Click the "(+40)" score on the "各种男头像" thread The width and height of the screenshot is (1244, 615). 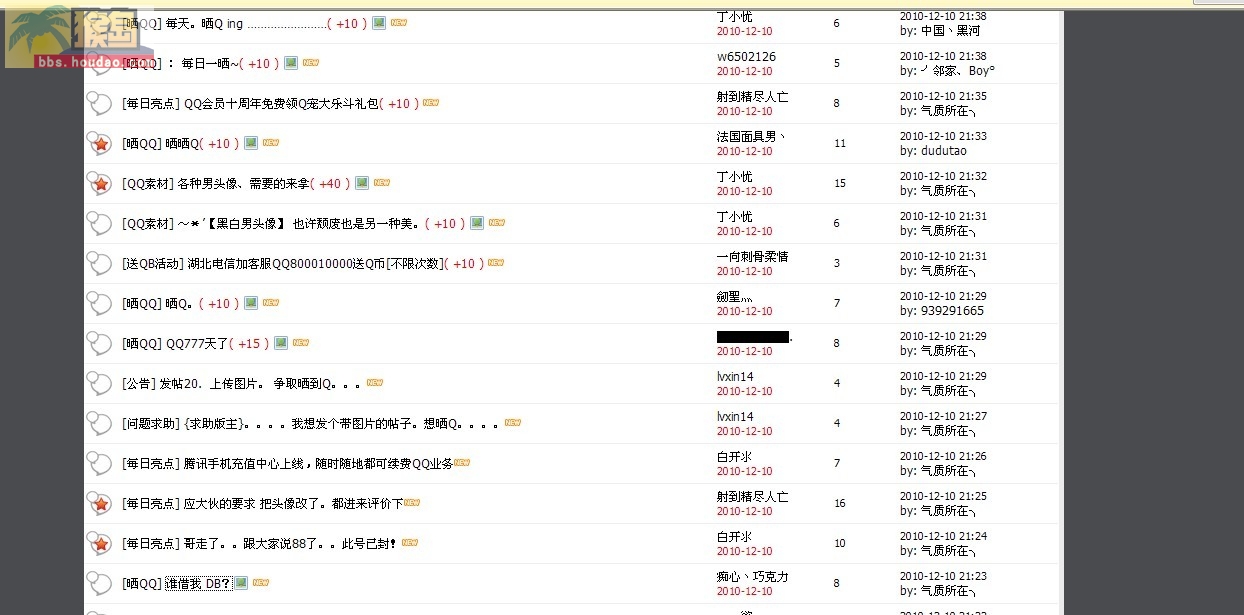click(x=330, y=183)
